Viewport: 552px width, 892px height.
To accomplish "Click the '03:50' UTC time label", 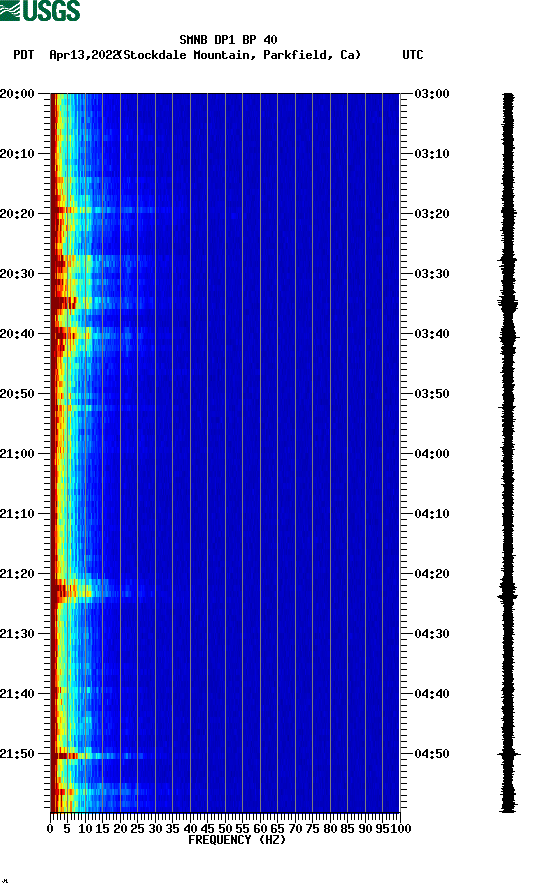I will (x=432, y=394).
